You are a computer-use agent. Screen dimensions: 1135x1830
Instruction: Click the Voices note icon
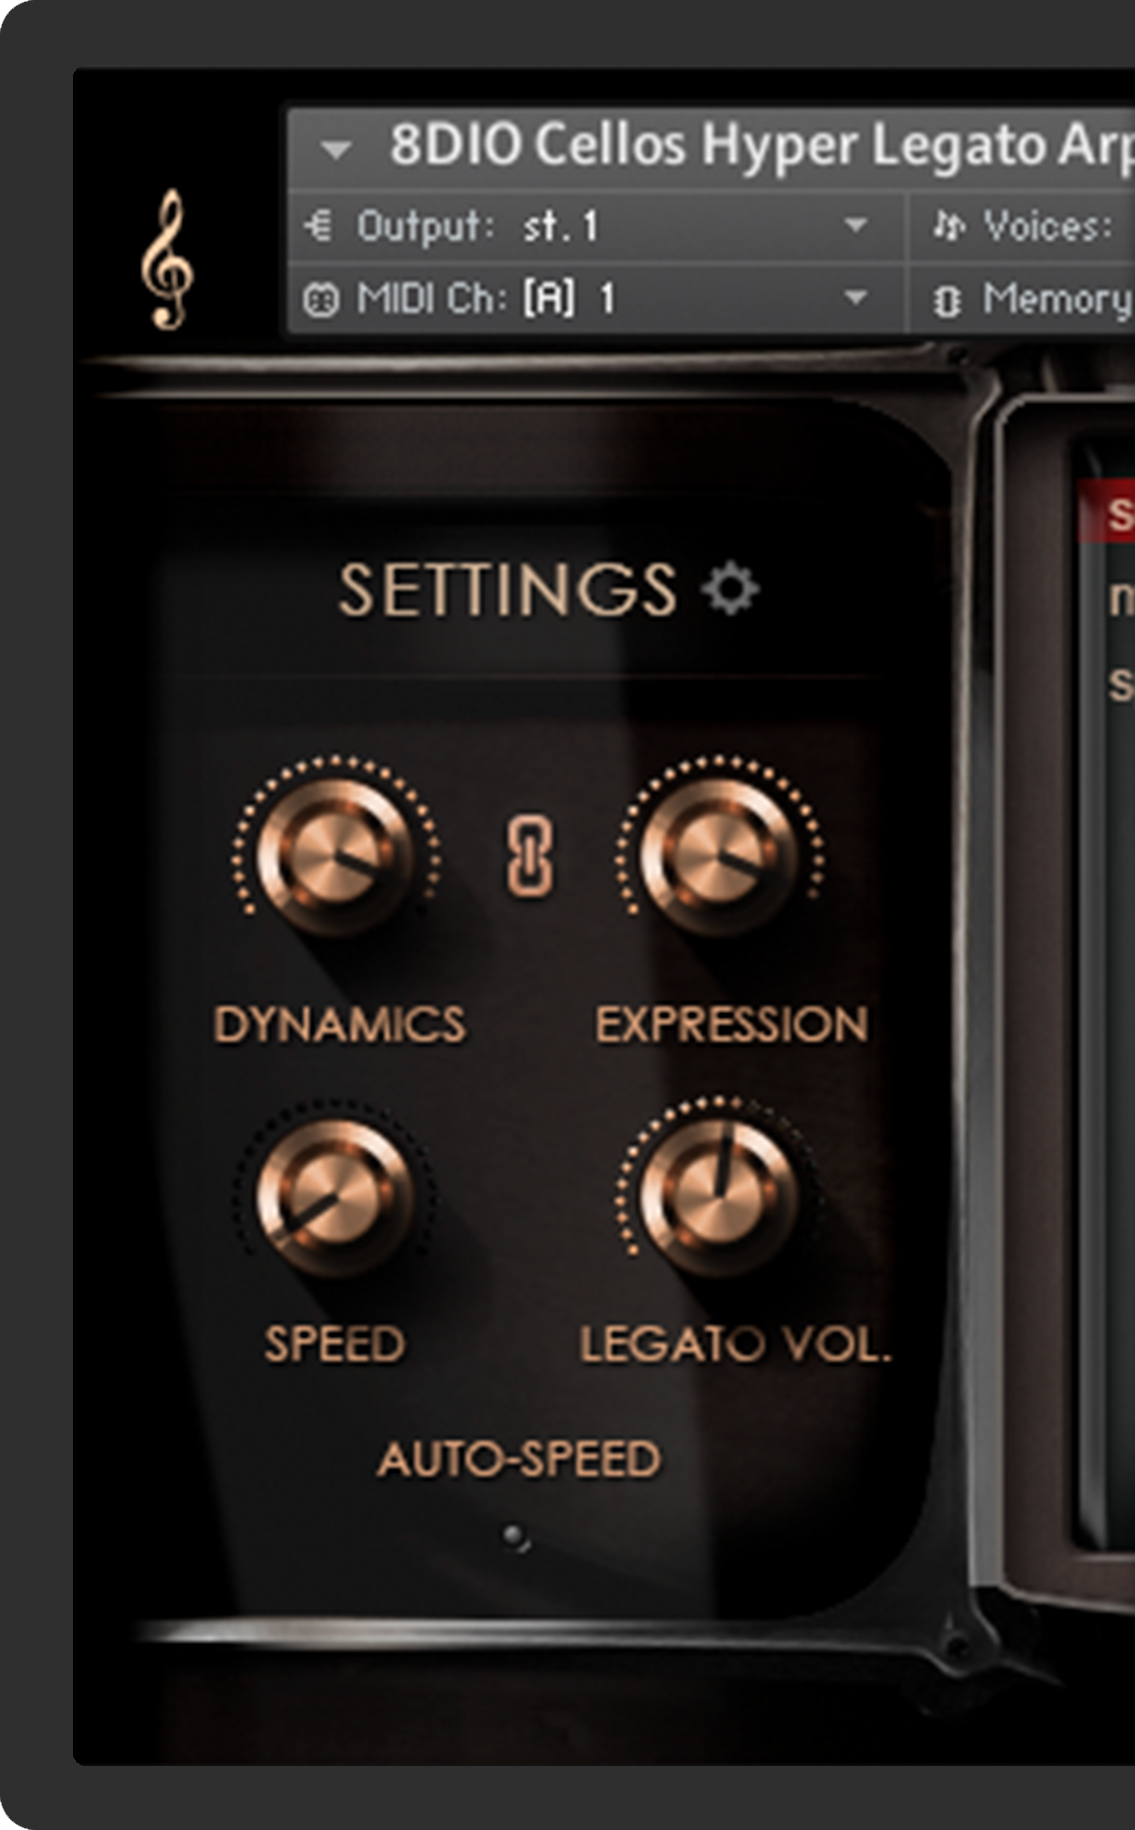948,227
